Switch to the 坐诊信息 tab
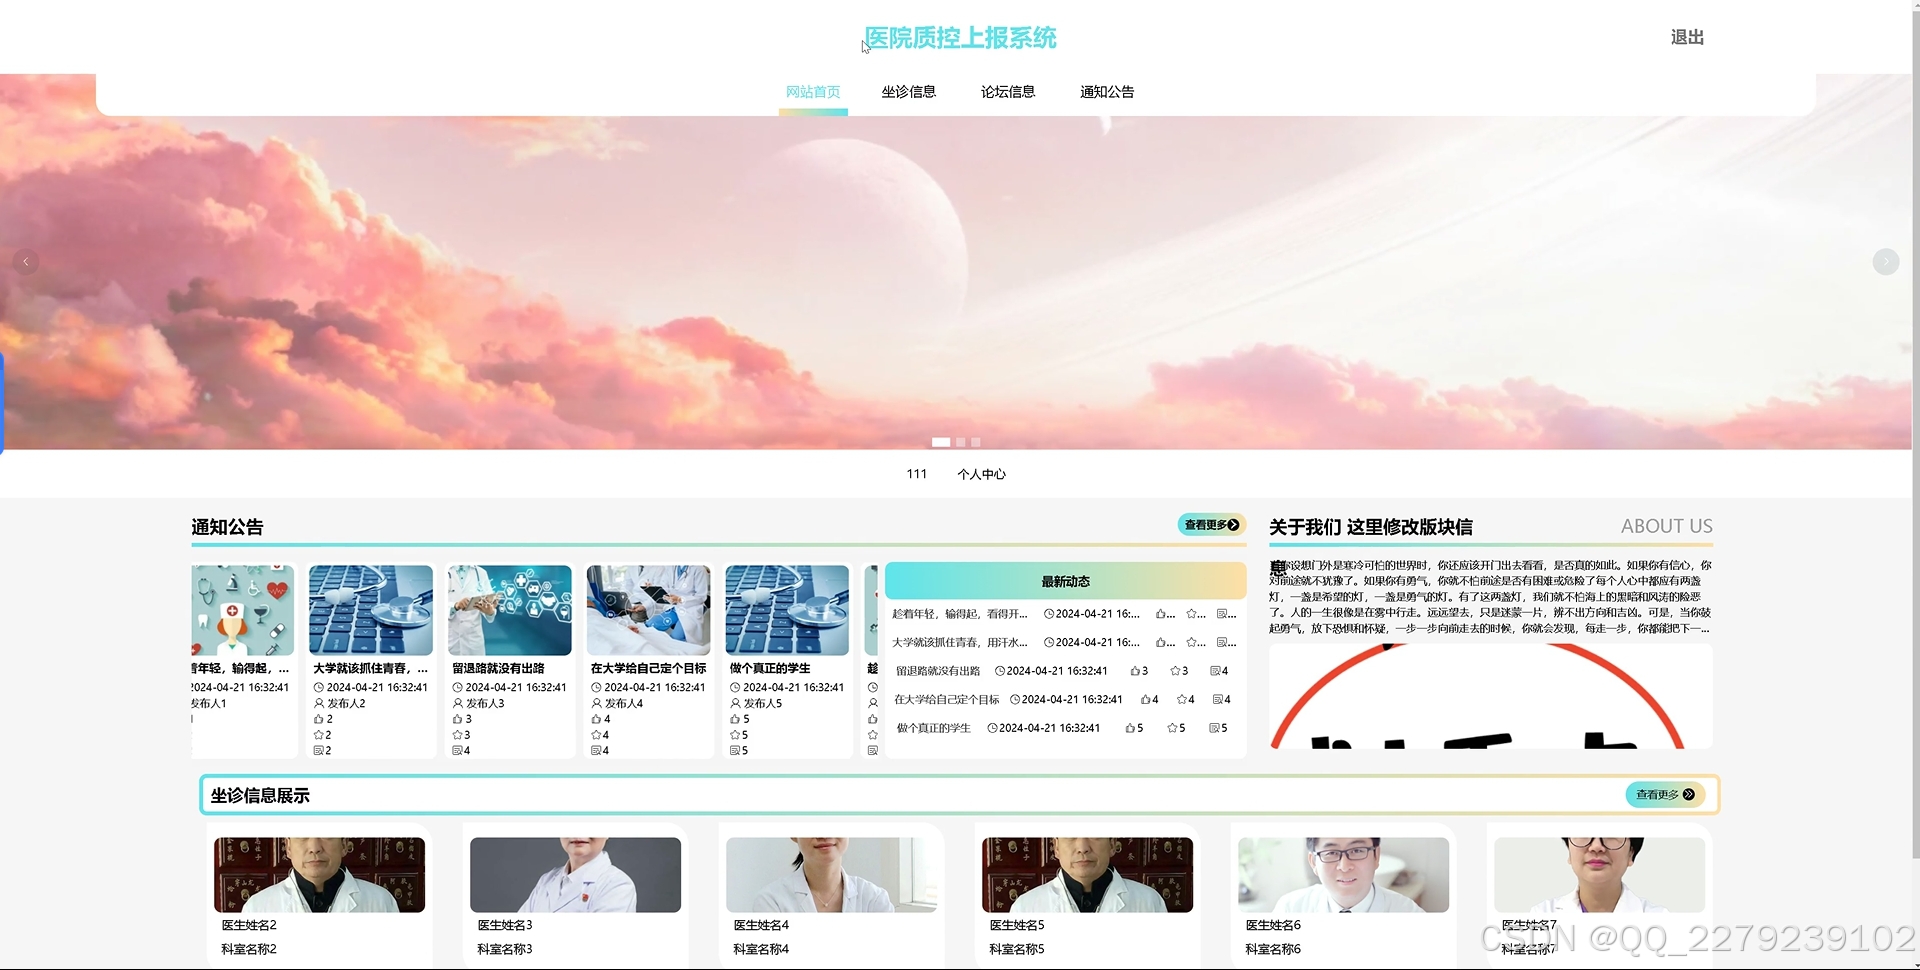The image size is (1920, 970). (x=908, y=92)
